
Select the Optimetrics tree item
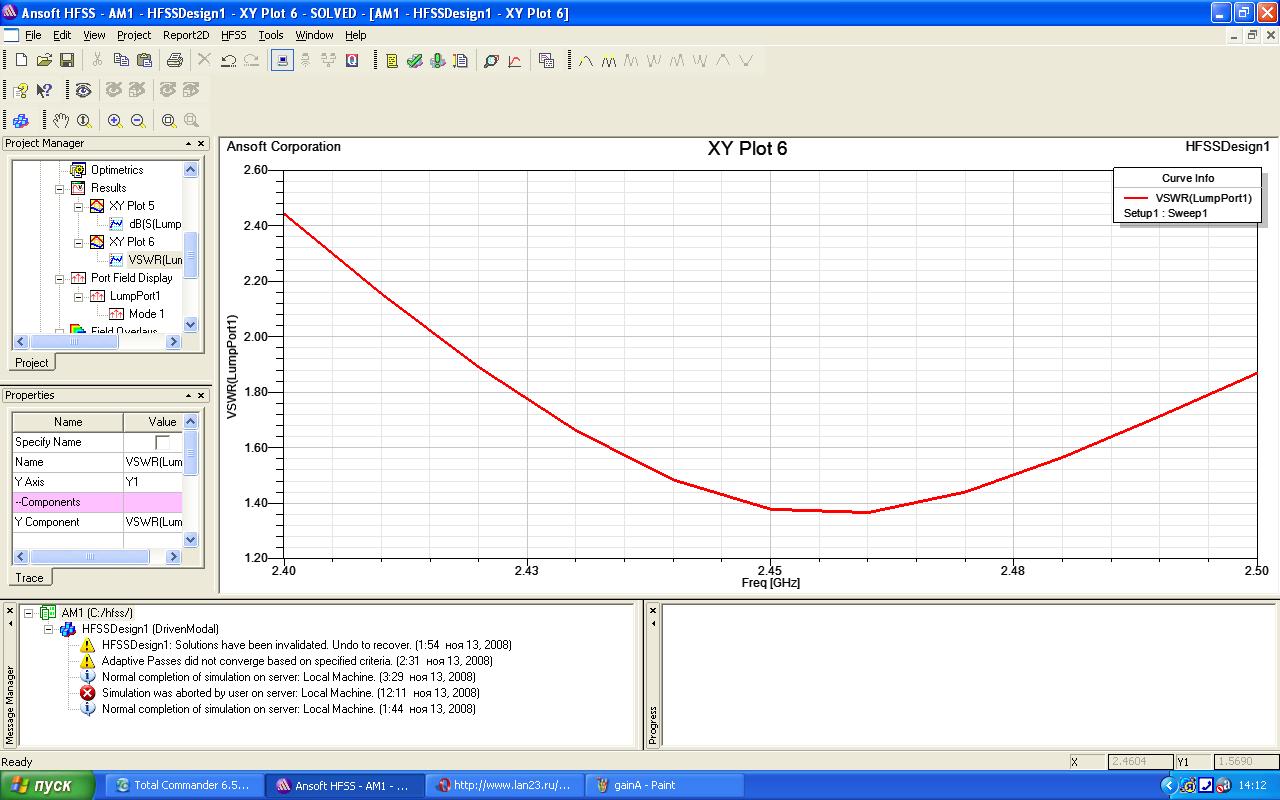117,170
